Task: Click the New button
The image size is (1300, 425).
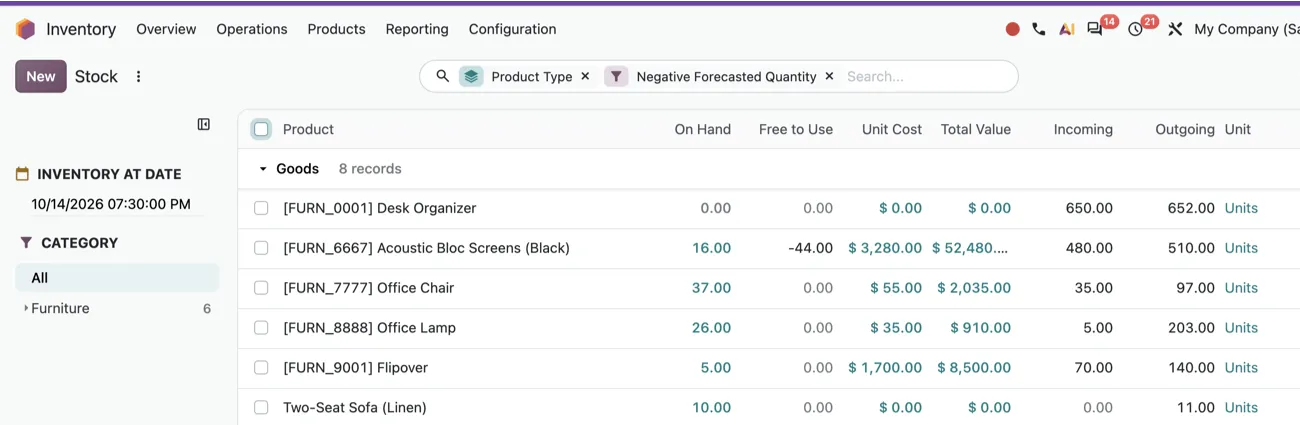Action: (x=41, y=76)
